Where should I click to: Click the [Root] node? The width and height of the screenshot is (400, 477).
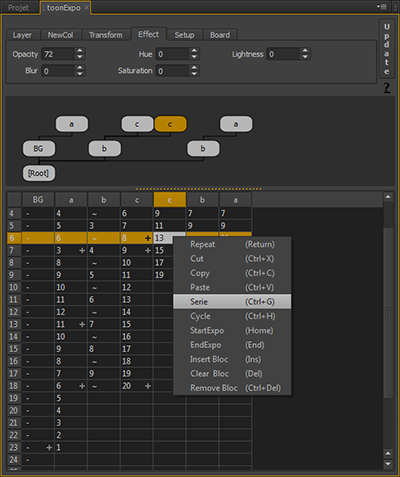39,173
